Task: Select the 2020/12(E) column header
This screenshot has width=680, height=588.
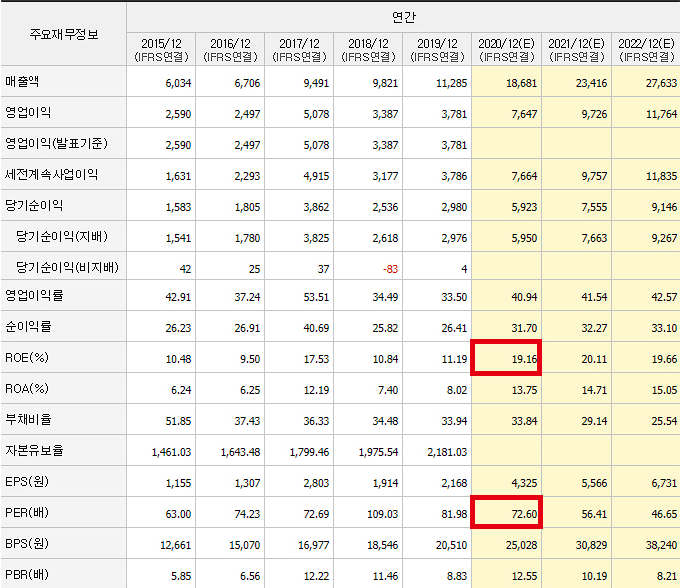Action: coord(507,50)
